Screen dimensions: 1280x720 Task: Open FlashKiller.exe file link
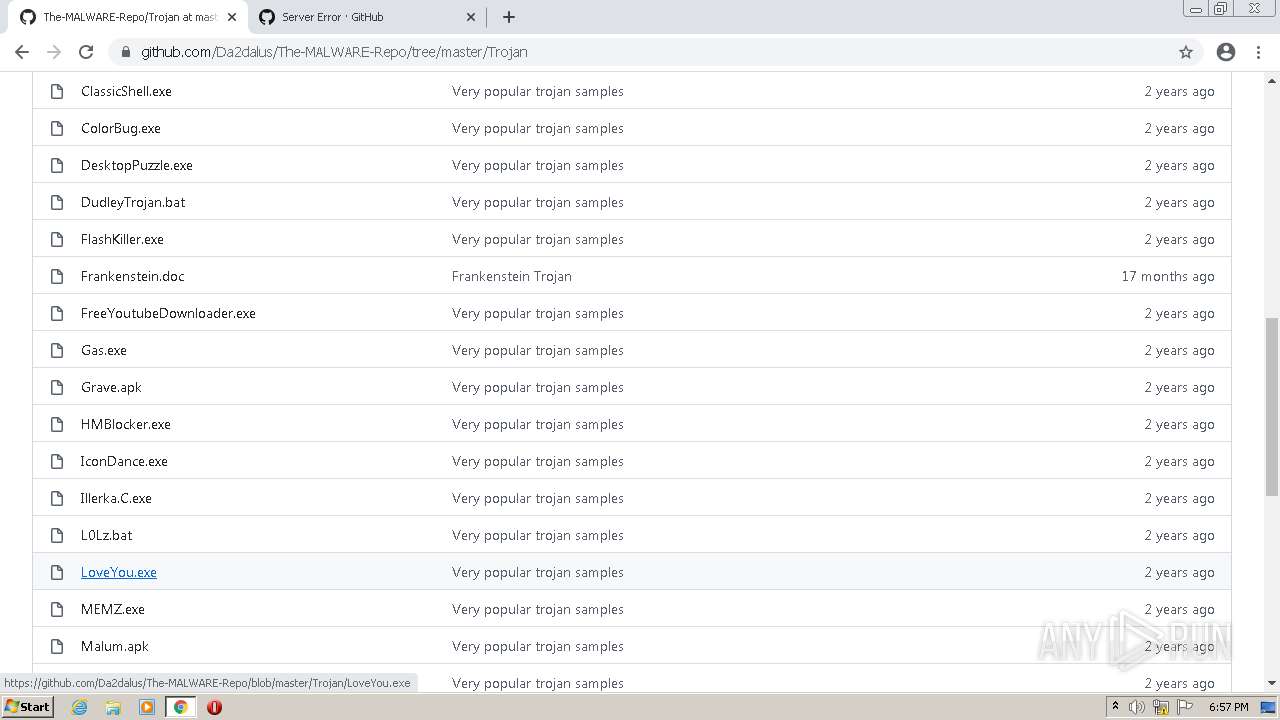coord(122,239)
